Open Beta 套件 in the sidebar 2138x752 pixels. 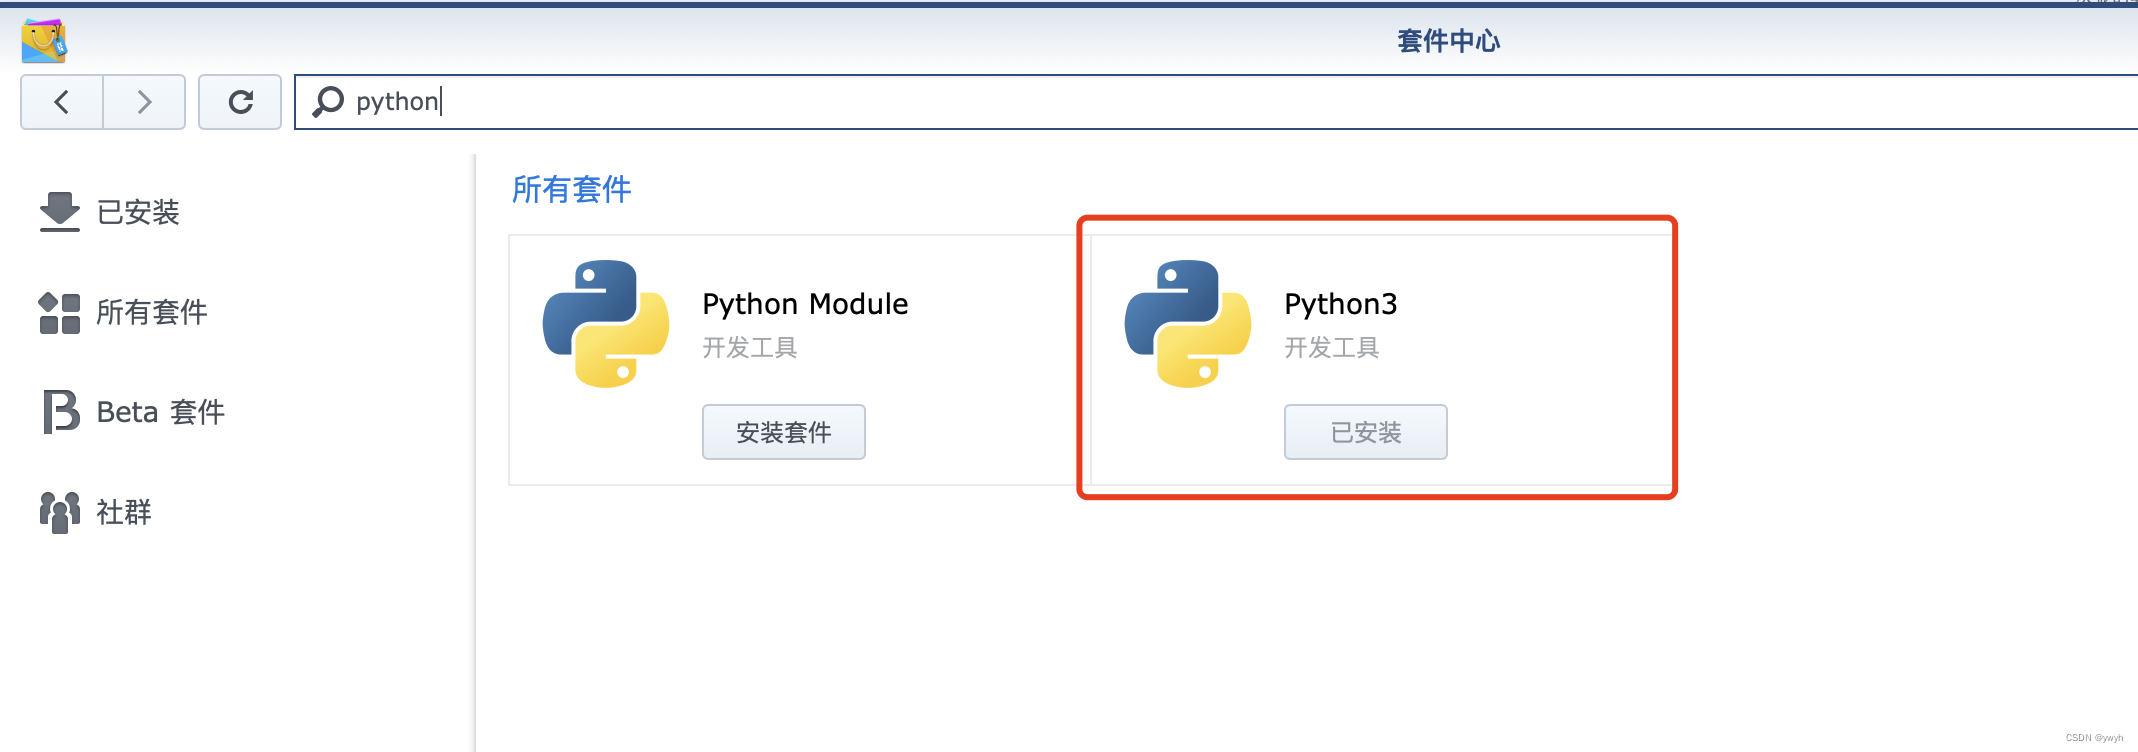160,412
